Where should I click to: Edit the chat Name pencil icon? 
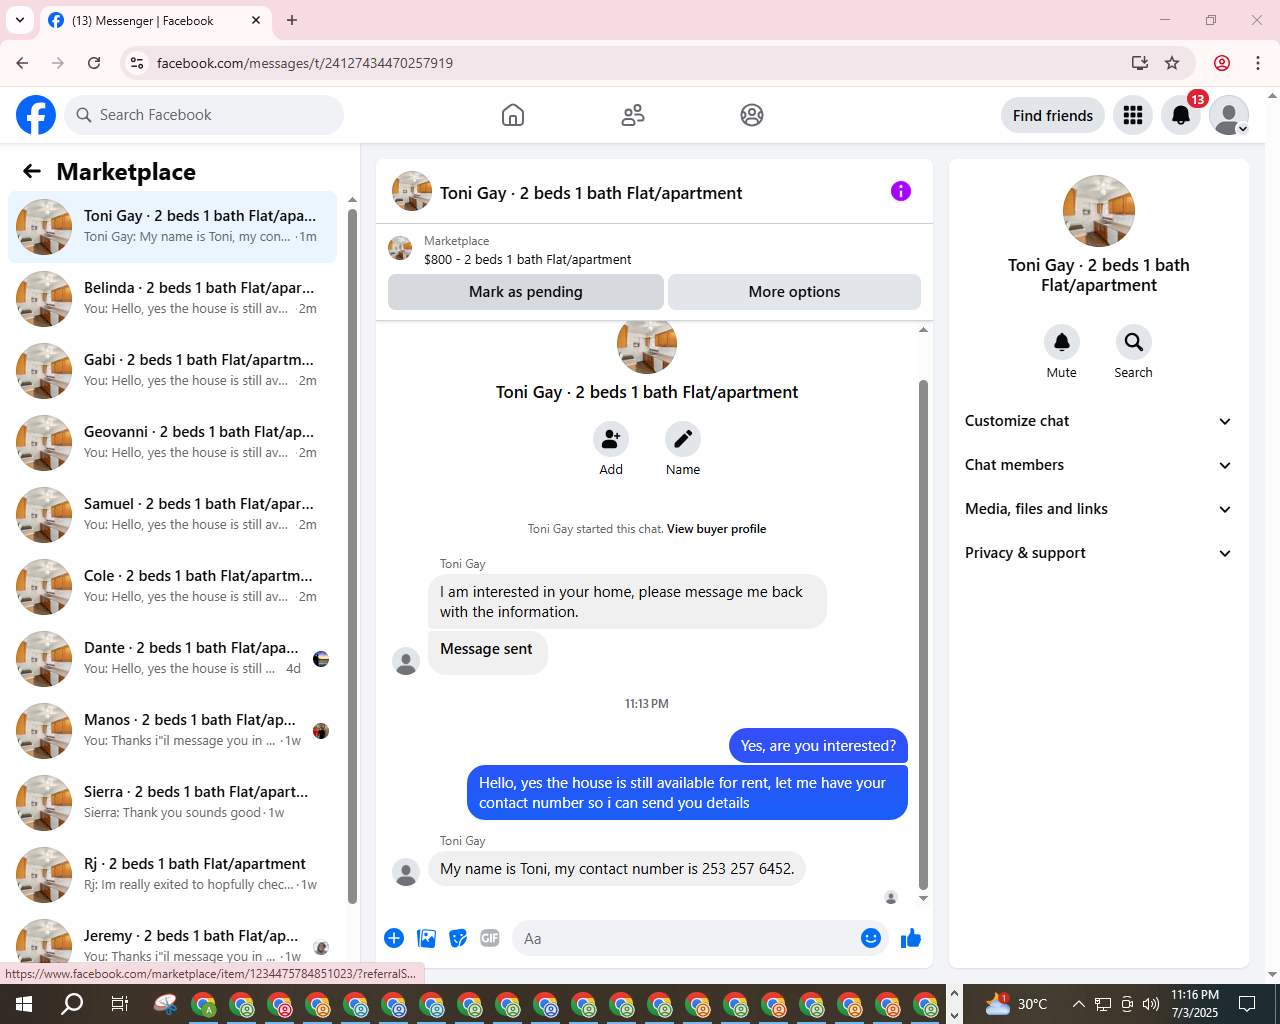(x=683, y=439)
